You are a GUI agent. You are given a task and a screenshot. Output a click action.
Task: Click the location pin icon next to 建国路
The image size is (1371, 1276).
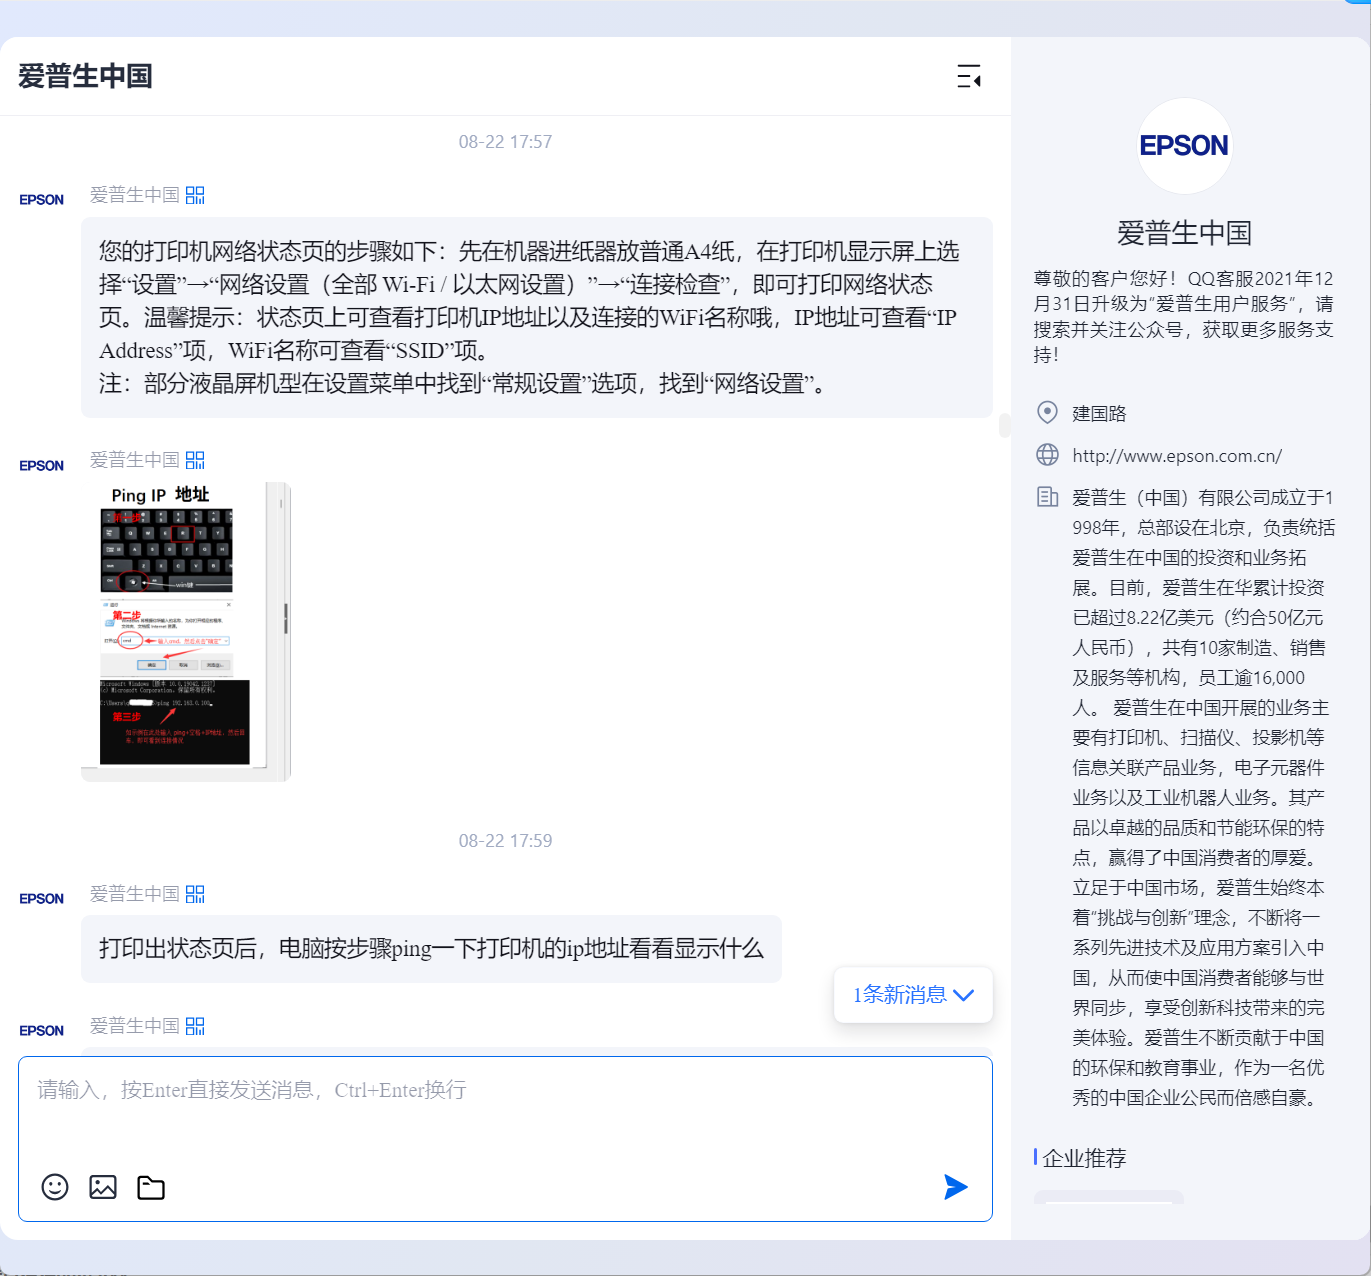pyautogui.click(x=1047, y=412)
